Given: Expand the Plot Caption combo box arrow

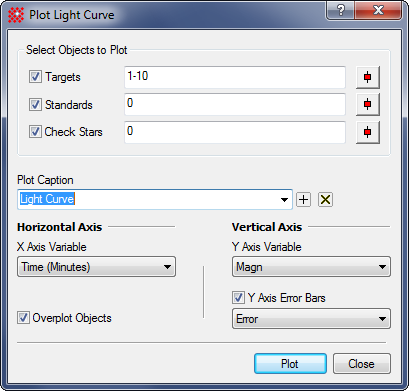Looking at the screenshot, I should (284, 200).
